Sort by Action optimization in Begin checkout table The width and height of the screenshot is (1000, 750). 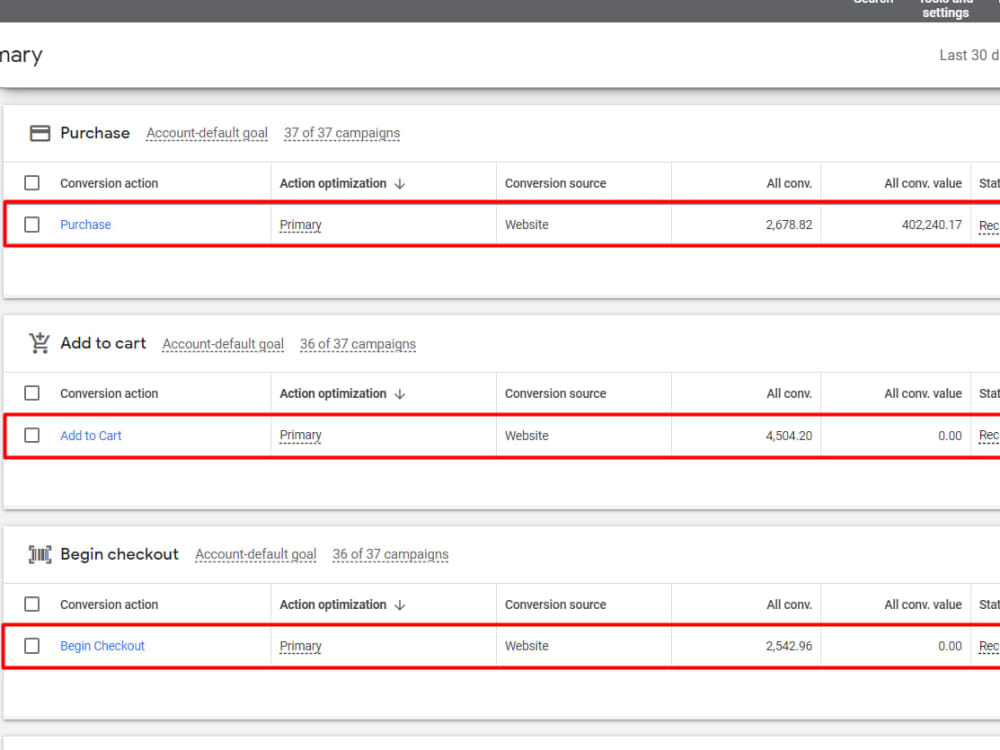pyautogui.click(x=333, y=605)
